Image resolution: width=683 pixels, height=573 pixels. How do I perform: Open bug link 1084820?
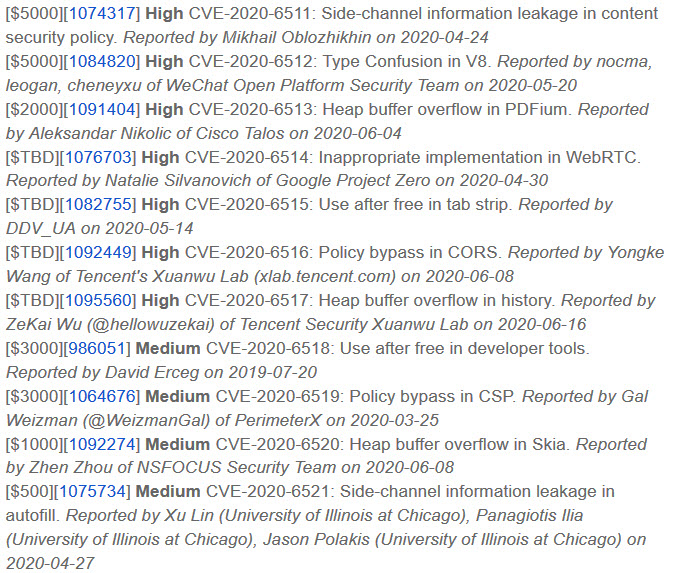[x=102, y=61]
